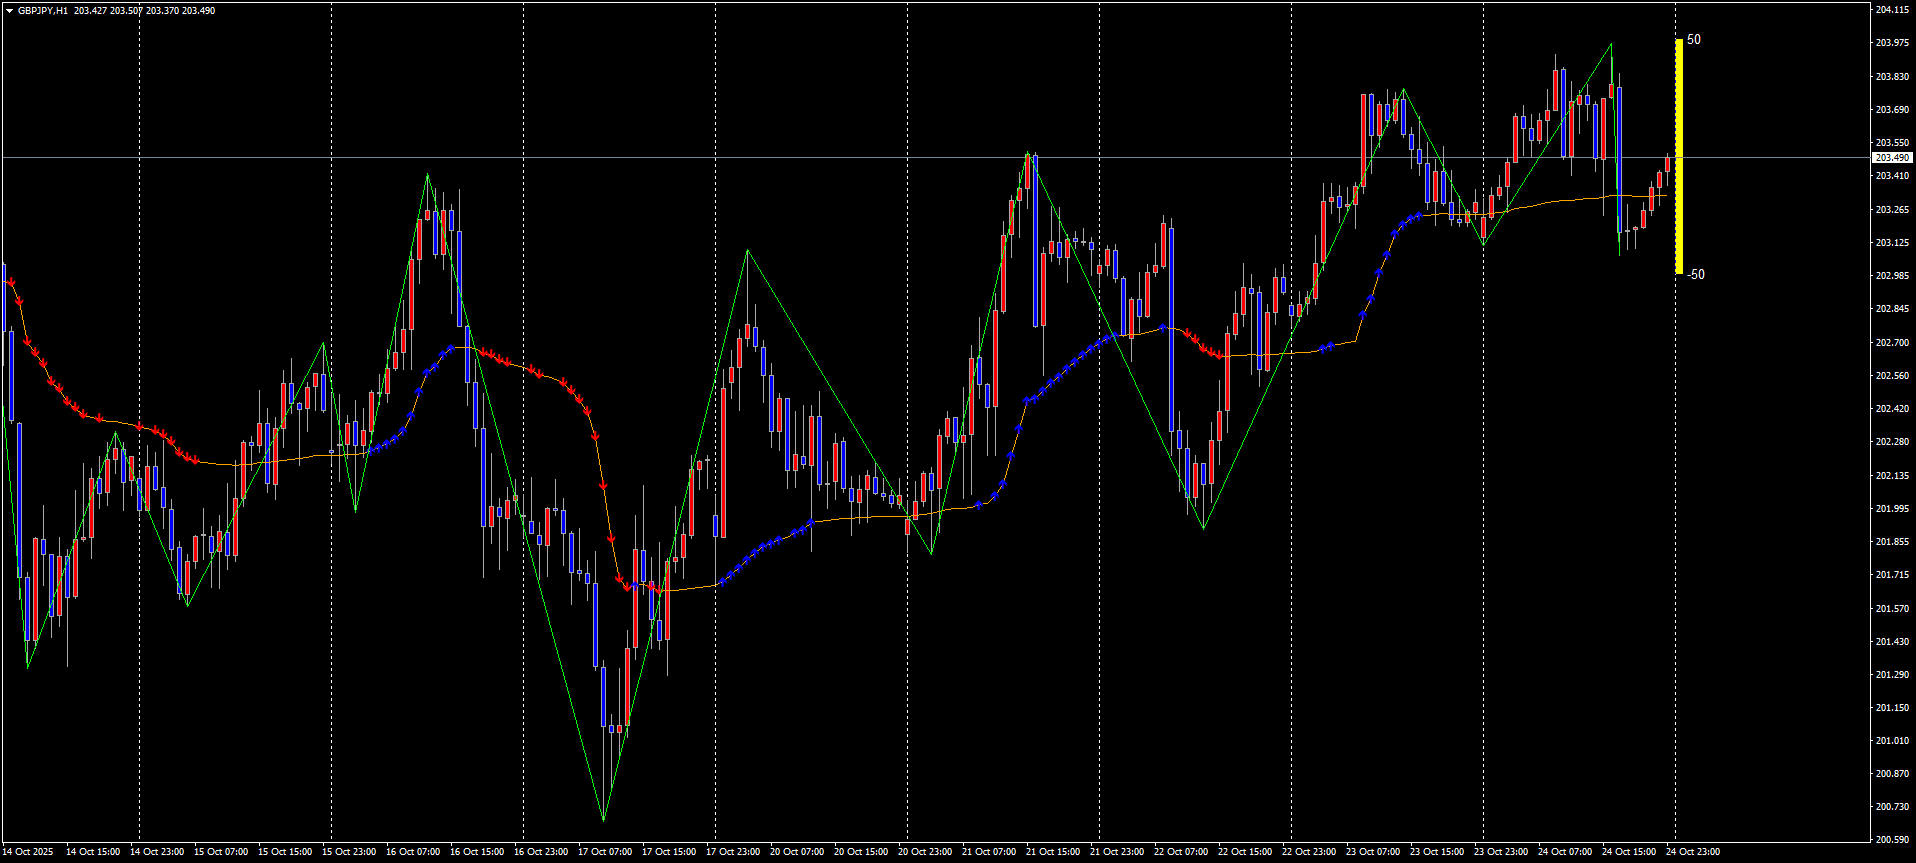Viewport: 1916px width, 863px height.
Task: Click the latest red candle at the current price line
Action: [x=1668, y=165]
